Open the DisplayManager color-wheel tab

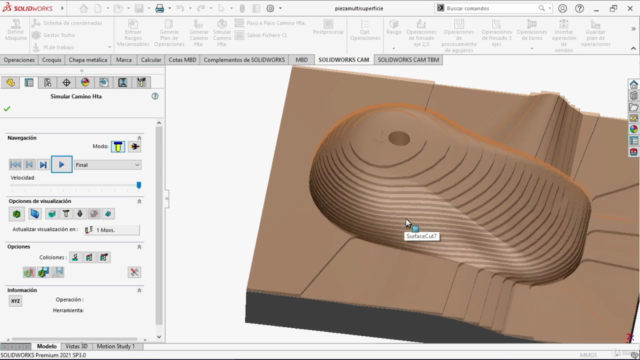[x=85, y=82]
